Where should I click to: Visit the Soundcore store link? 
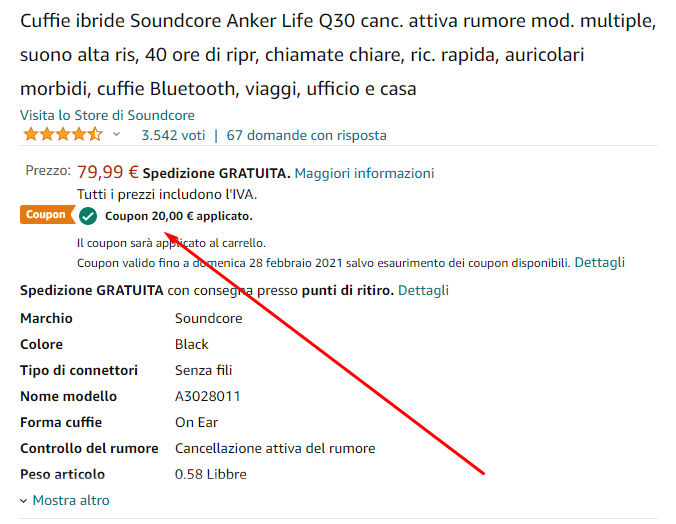pyautogui.click(x=107, y=115)
